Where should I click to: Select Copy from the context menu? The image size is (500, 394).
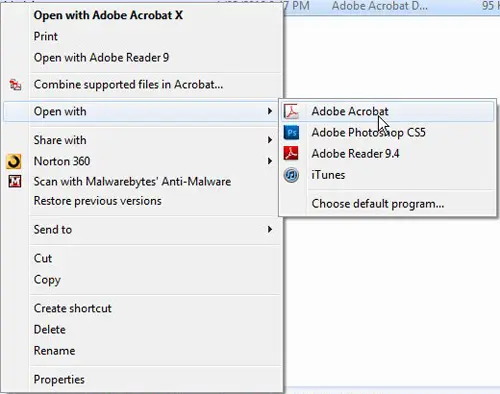coord(47,280)
